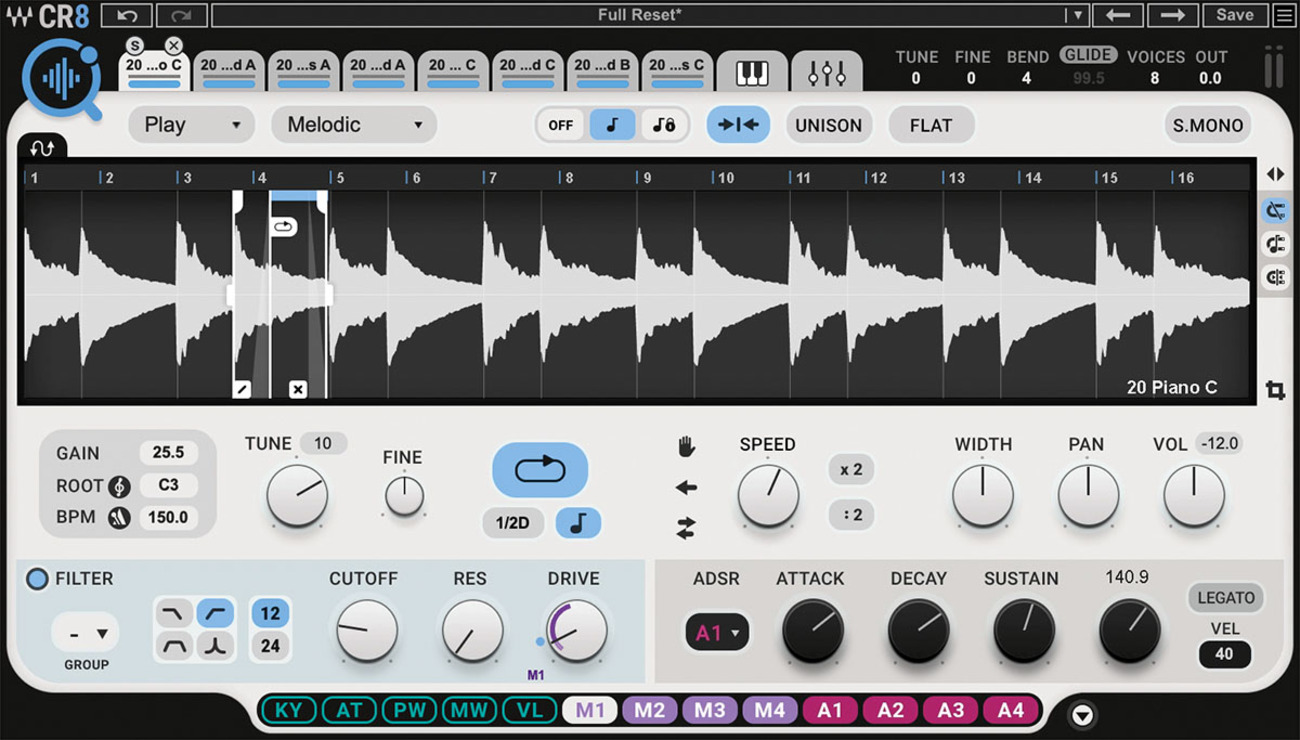Select the M2 modulator tab
Viewport: 1300px width, 740px height.
[x=650, y=710]
